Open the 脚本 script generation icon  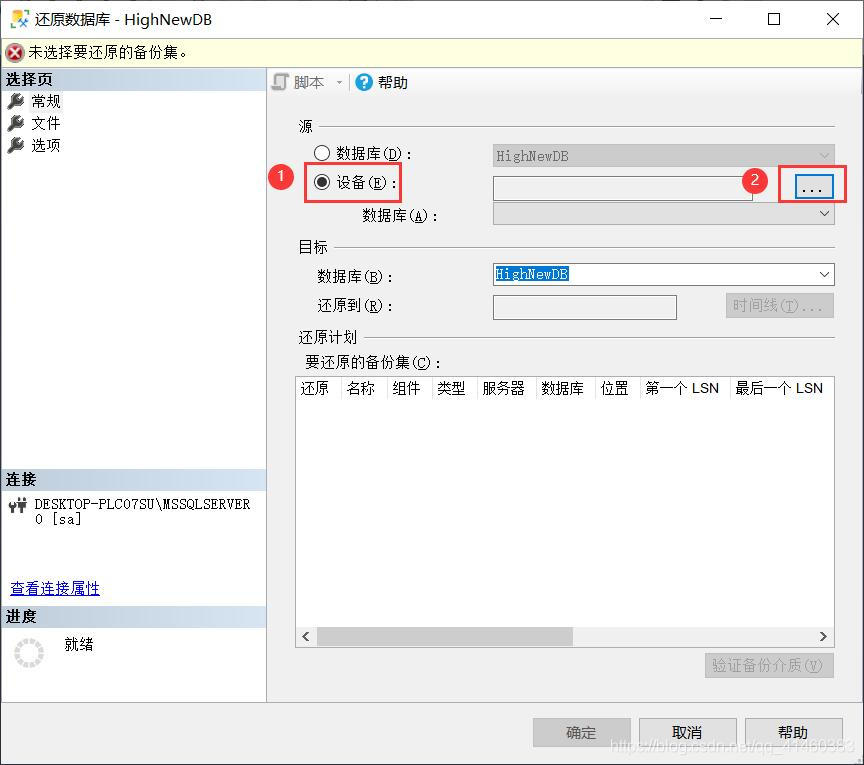click(280, 82)
